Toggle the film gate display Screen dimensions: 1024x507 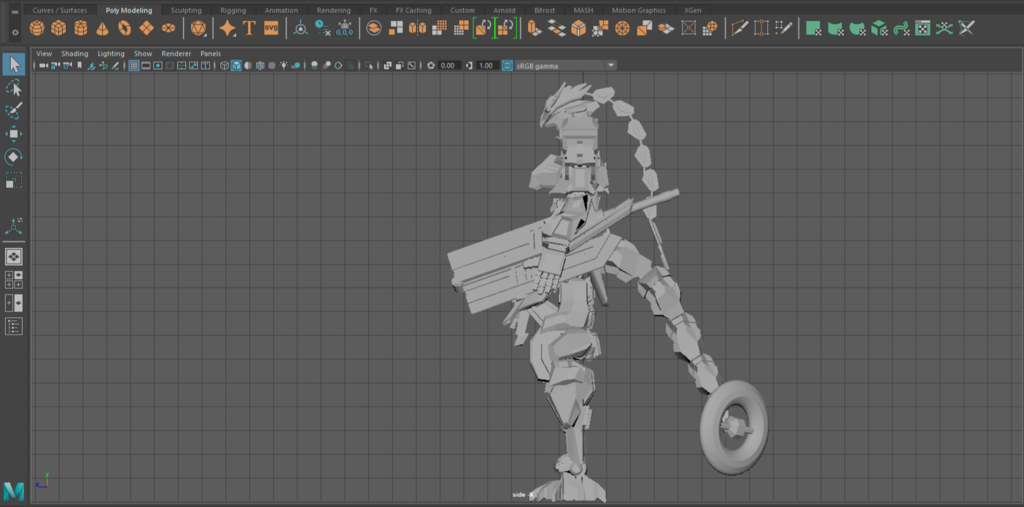click(146, 65)
